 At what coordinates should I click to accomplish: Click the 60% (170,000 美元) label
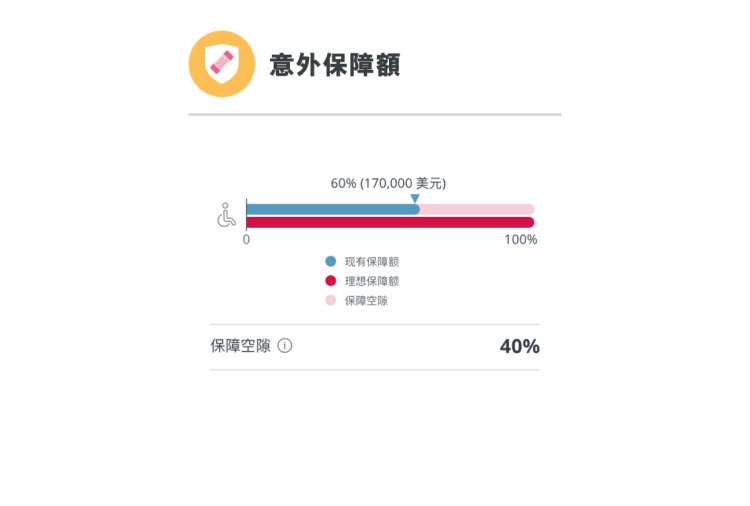[388, 183]
